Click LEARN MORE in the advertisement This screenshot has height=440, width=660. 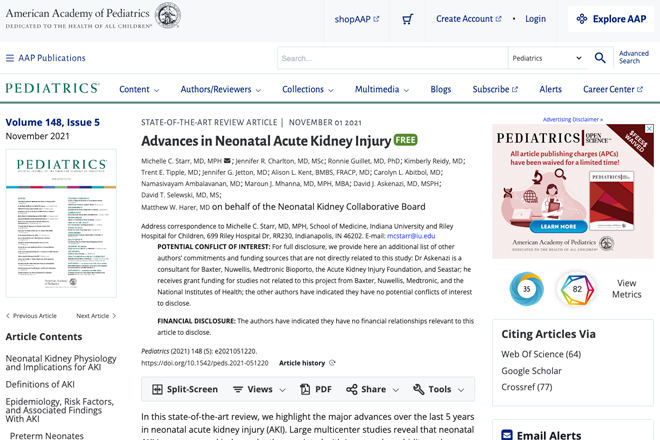click(558, 227)
